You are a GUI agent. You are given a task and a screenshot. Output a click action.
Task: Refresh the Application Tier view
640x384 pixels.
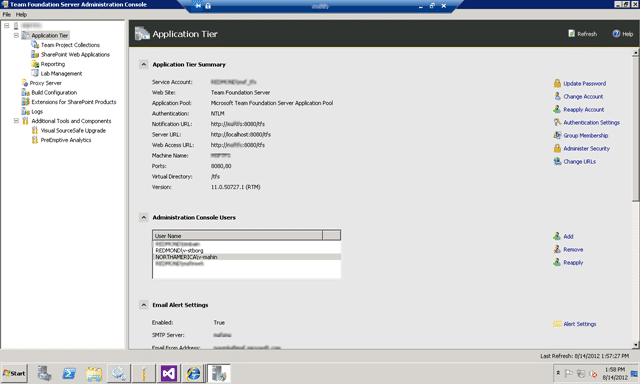tap(583, 34)
